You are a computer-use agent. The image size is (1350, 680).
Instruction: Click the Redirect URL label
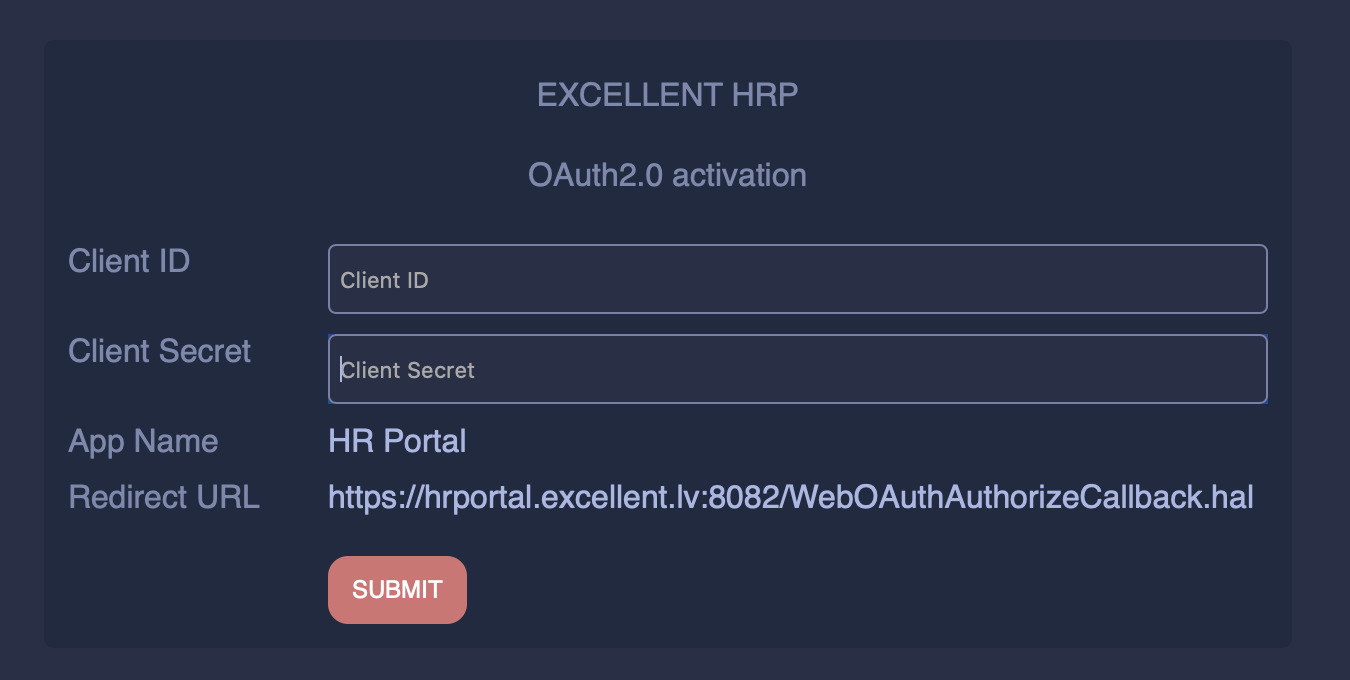pos(164,497)
